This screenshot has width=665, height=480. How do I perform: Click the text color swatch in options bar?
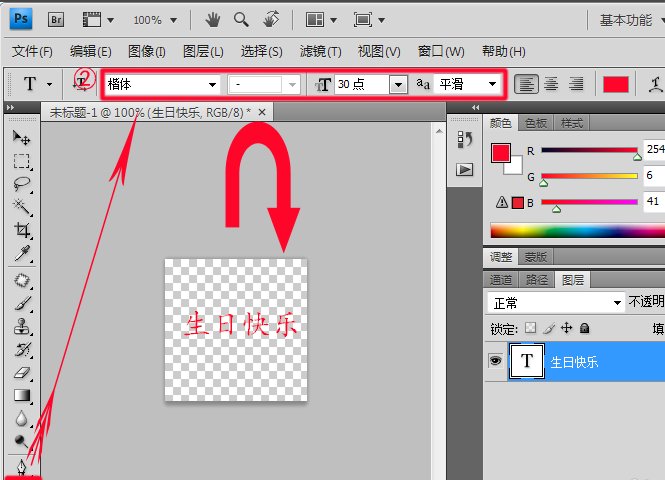tap(616, 84)
